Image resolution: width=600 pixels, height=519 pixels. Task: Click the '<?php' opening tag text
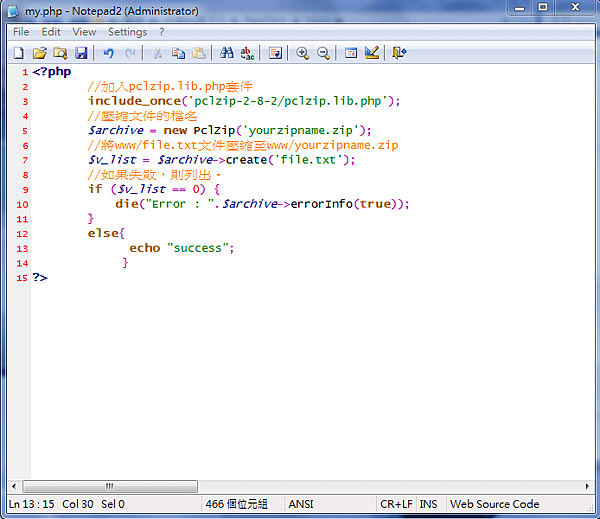pos(52,72)
